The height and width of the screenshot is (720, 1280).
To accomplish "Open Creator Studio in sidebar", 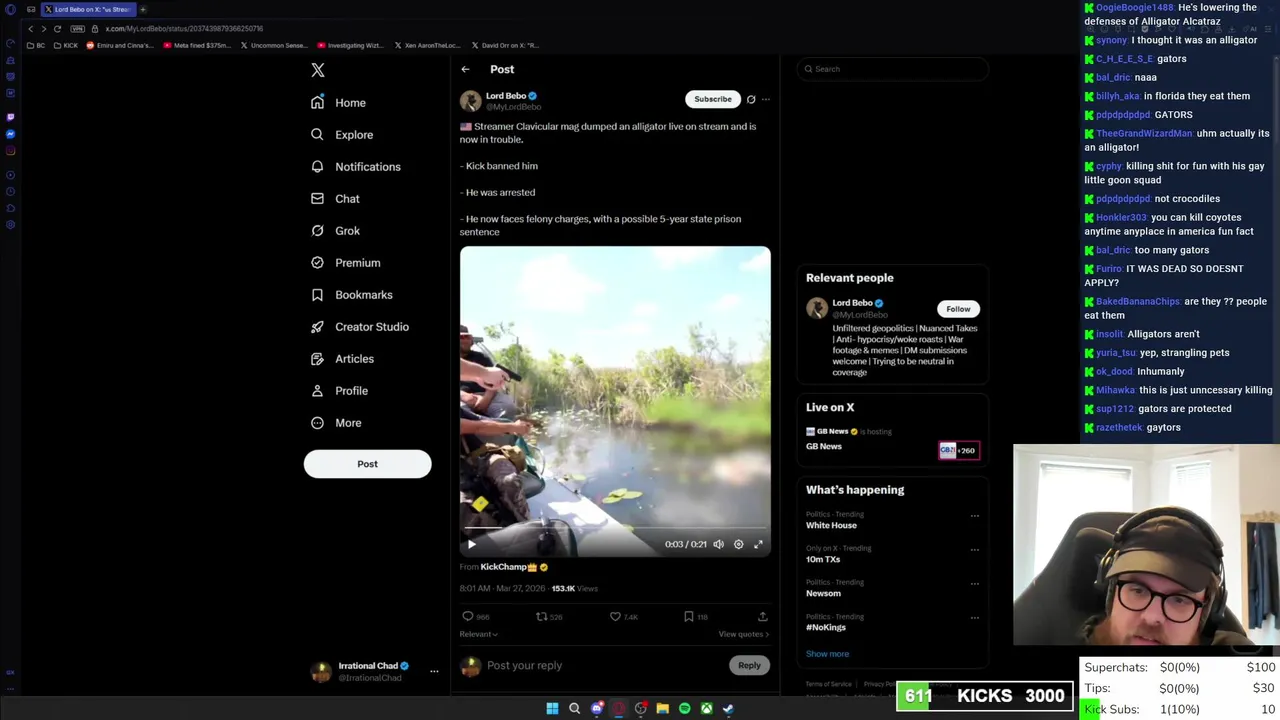I will 359,327.
